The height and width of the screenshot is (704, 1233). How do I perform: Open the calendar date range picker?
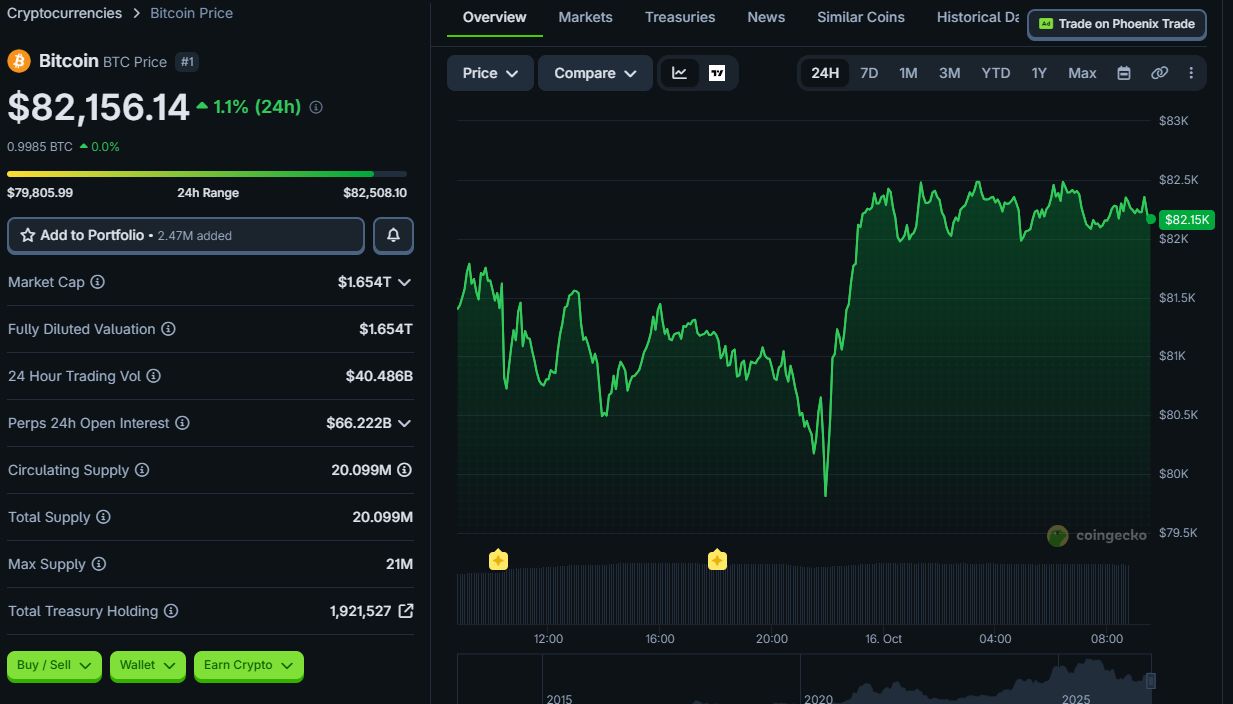pyautogui.click(x=1123, y=73)
